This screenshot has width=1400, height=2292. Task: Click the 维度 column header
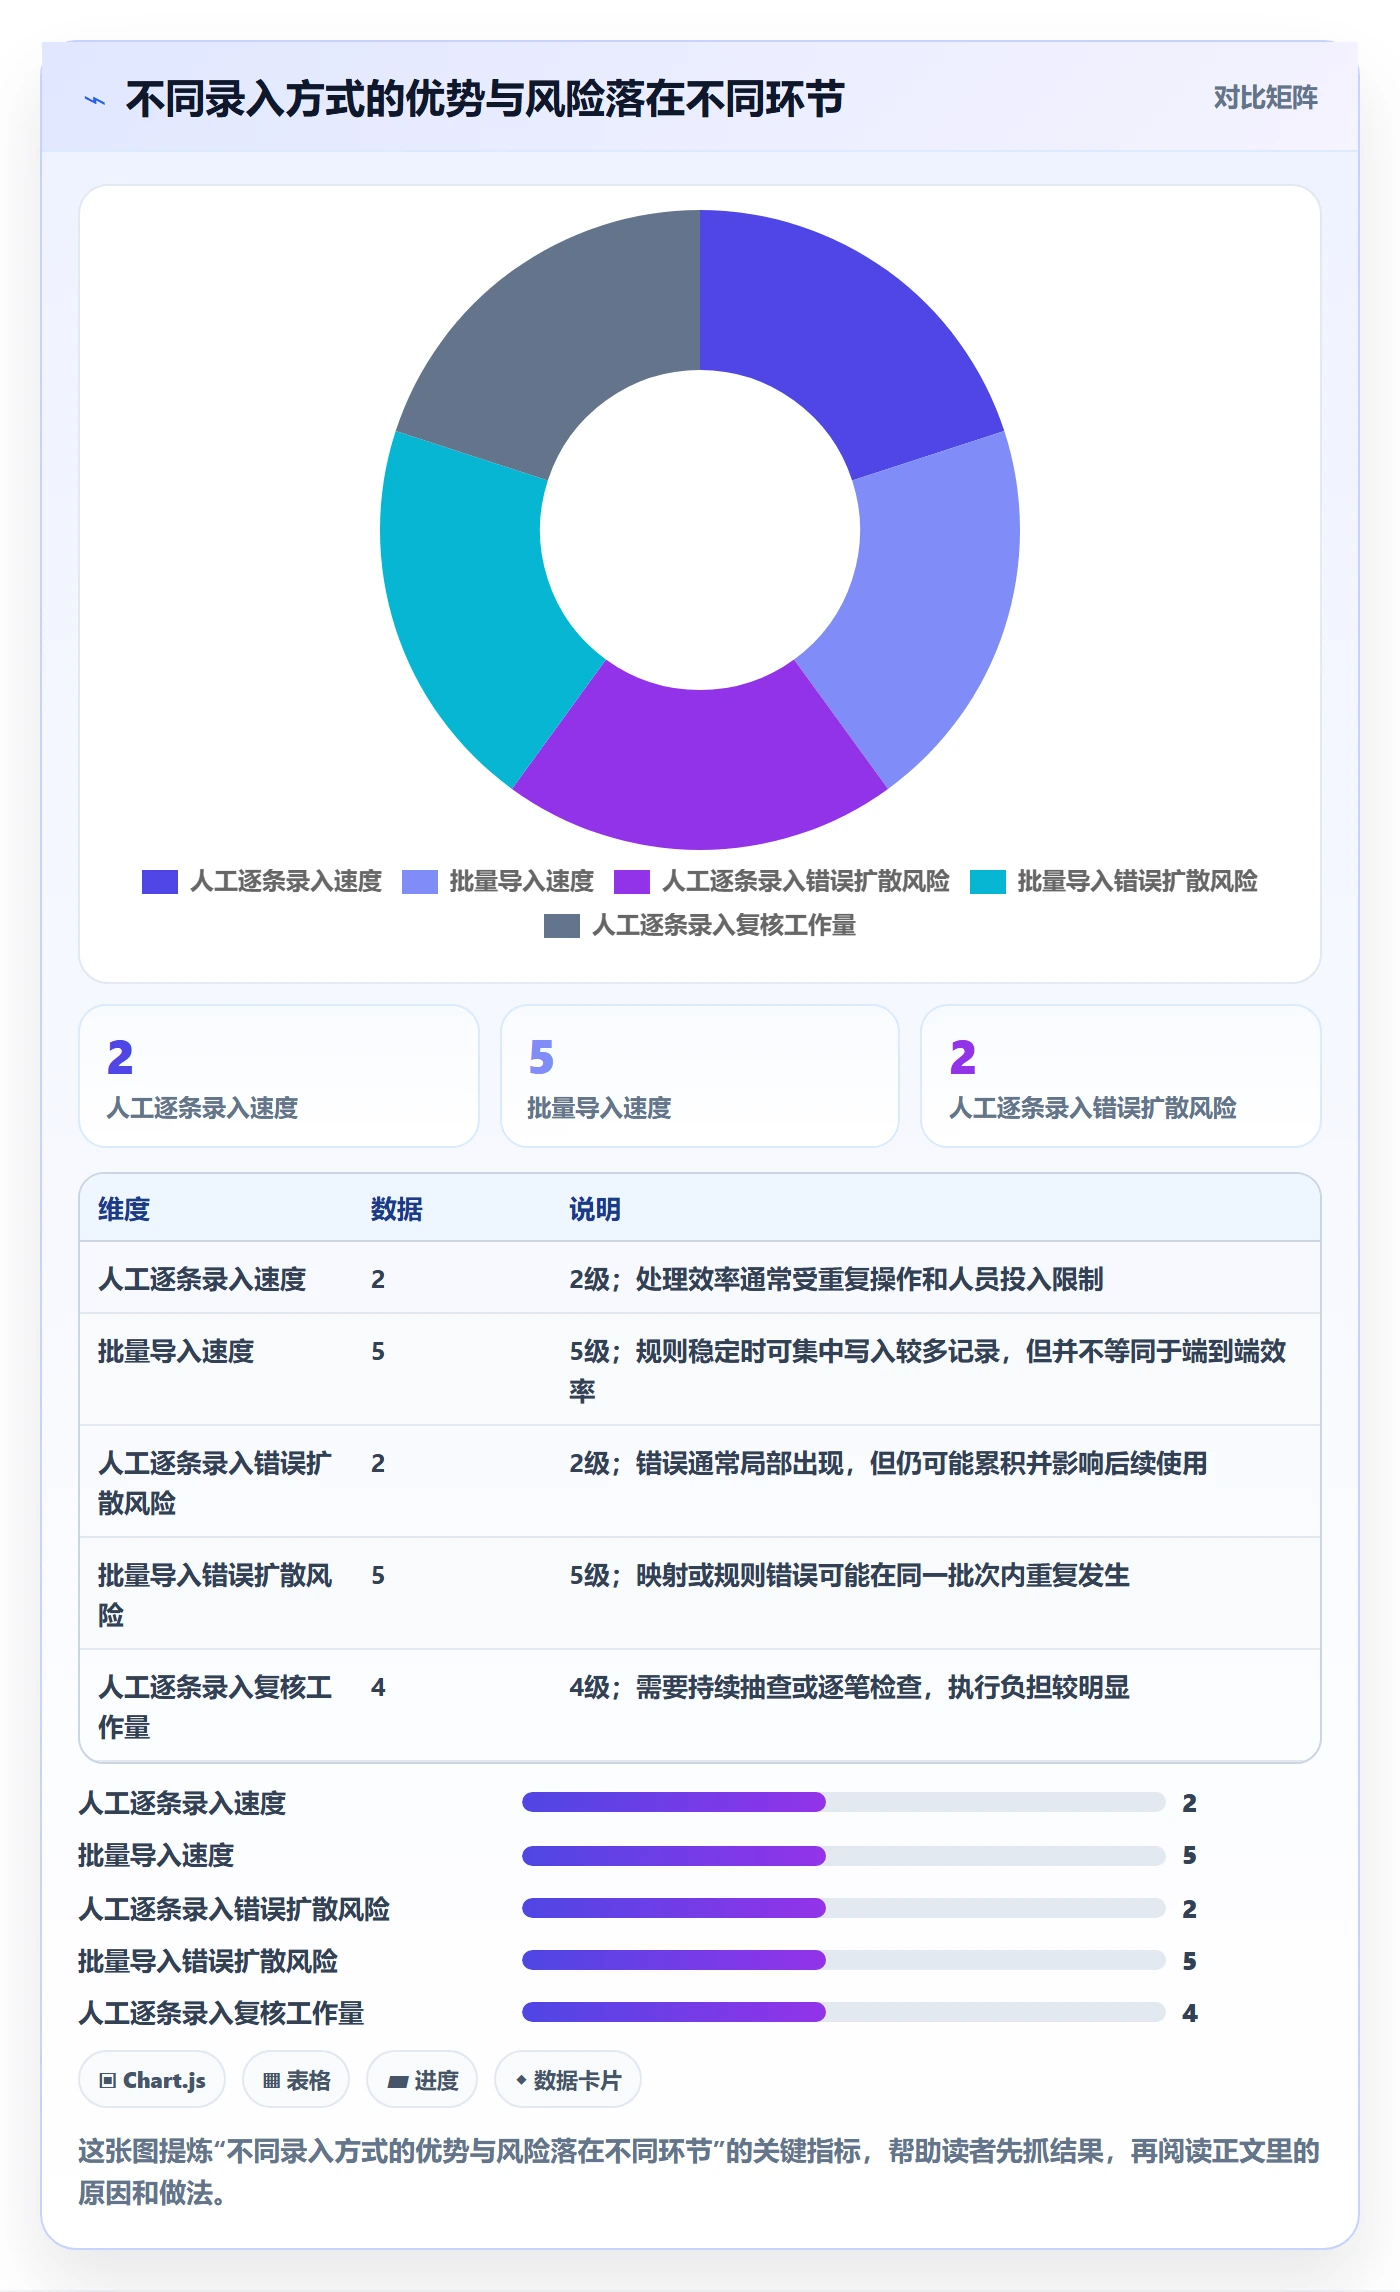coord(124,1209)
